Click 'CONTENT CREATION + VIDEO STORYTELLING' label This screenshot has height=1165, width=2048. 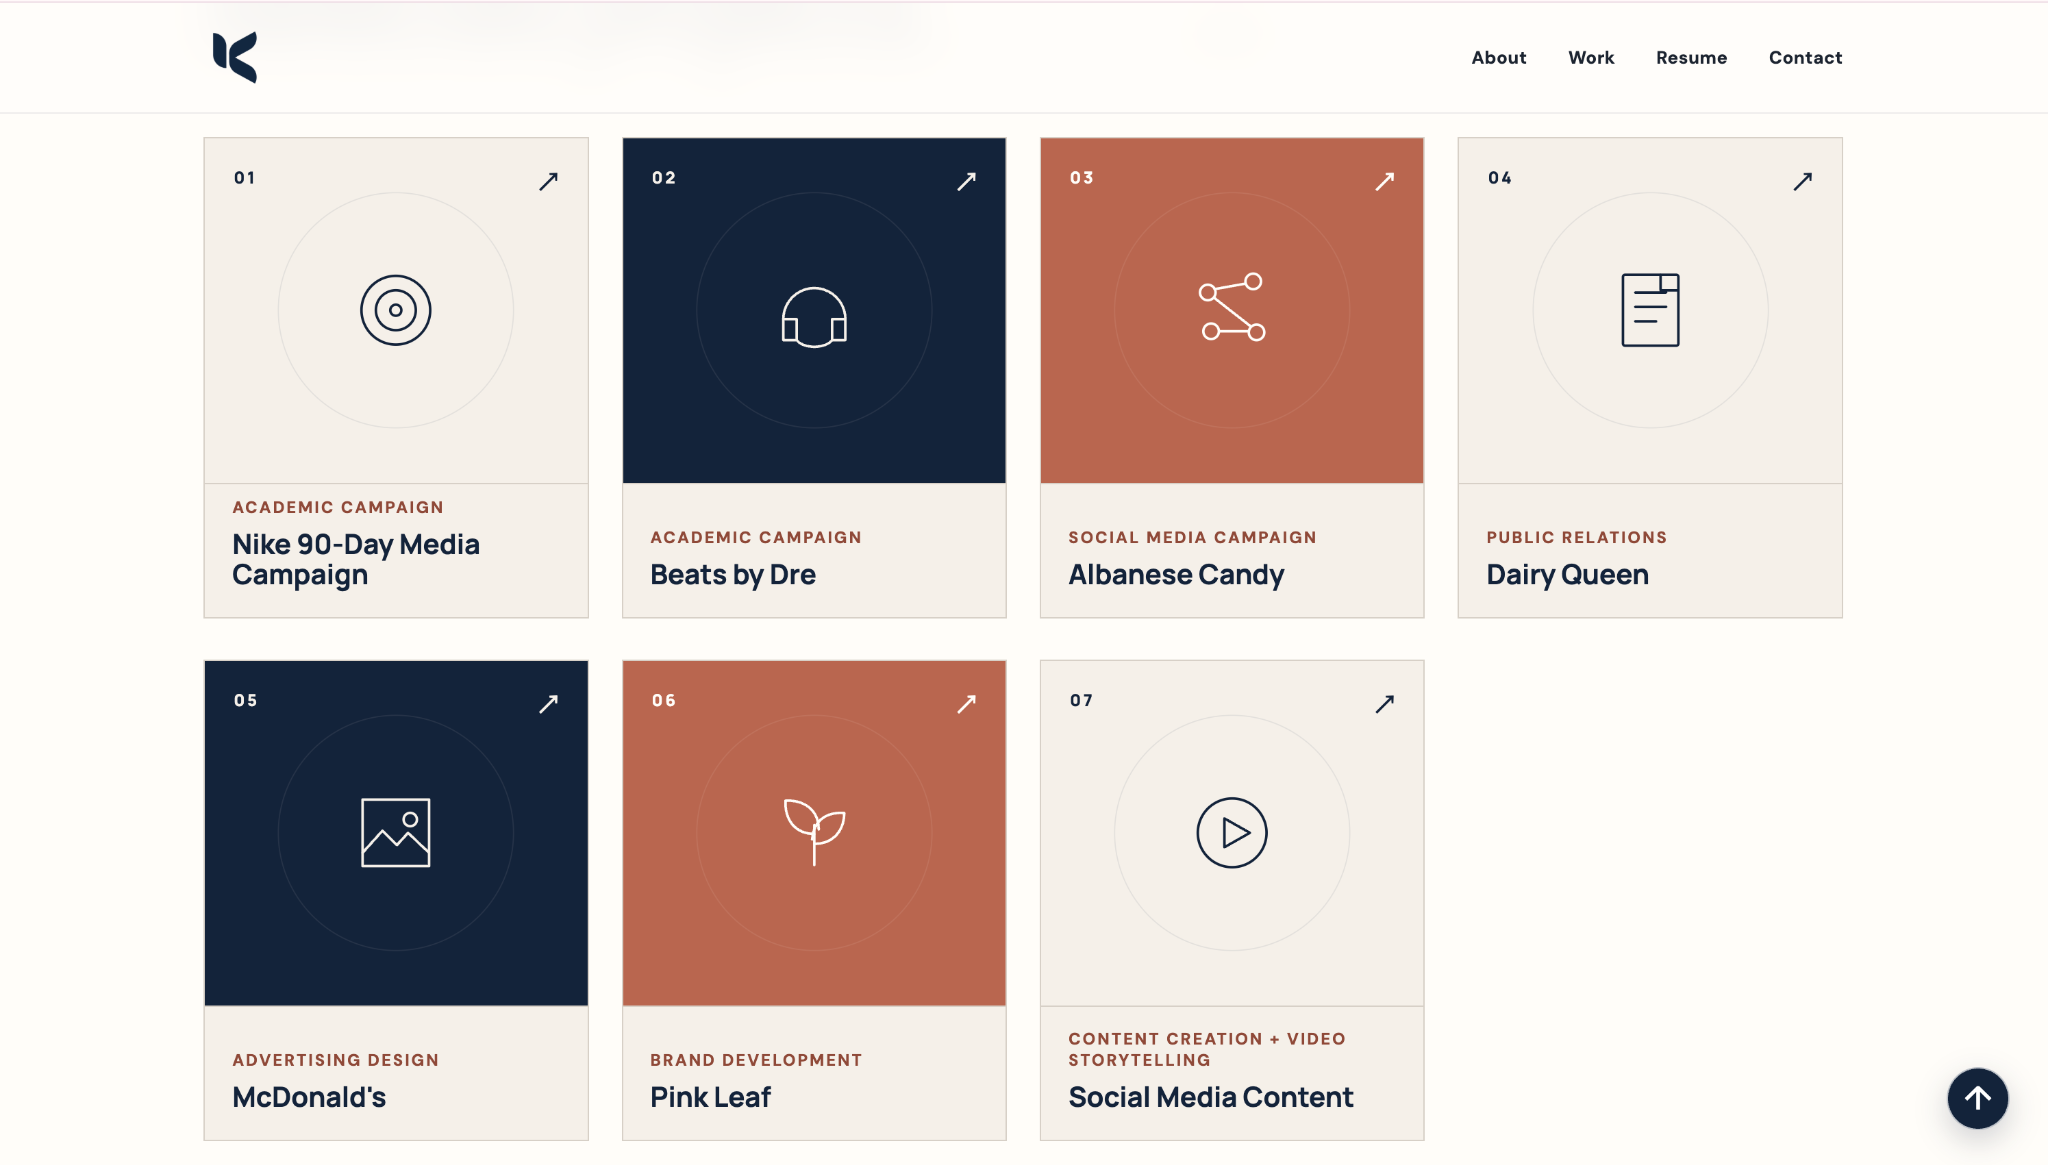[x=1206, y=1049]
